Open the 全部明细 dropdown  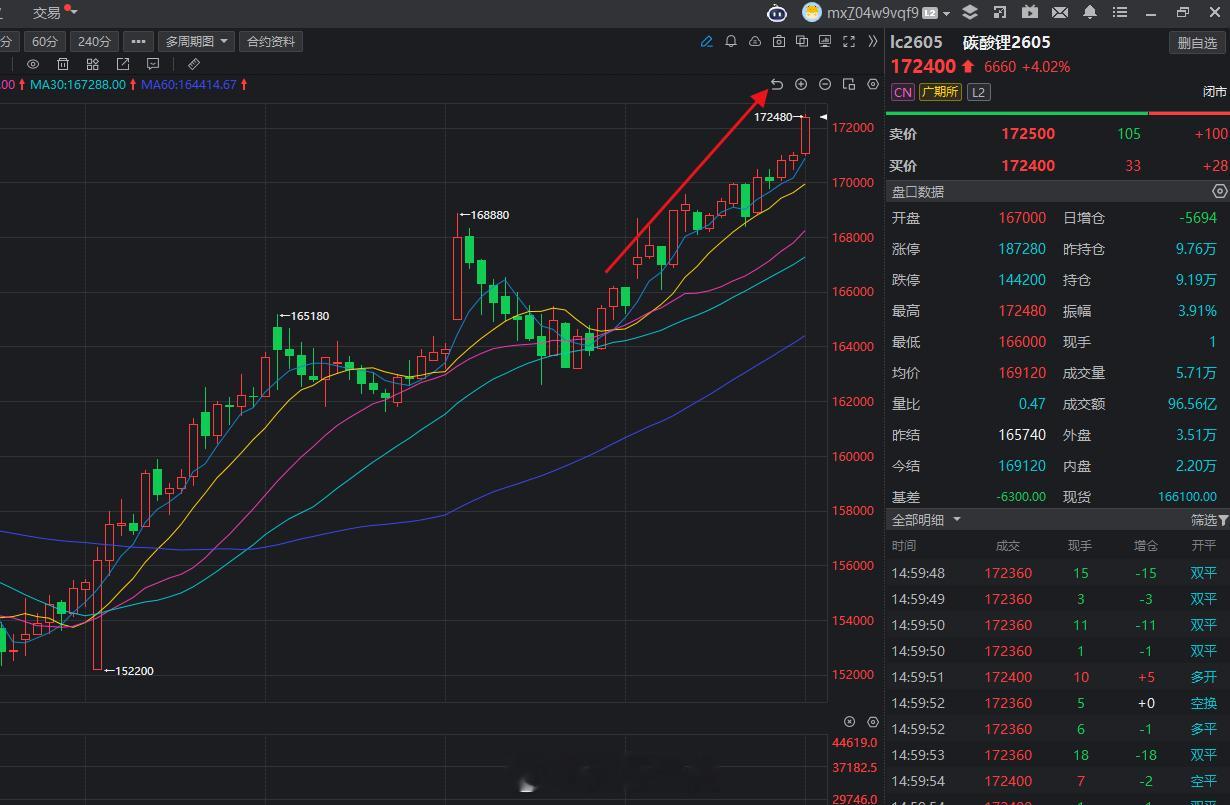pos(927,520)
